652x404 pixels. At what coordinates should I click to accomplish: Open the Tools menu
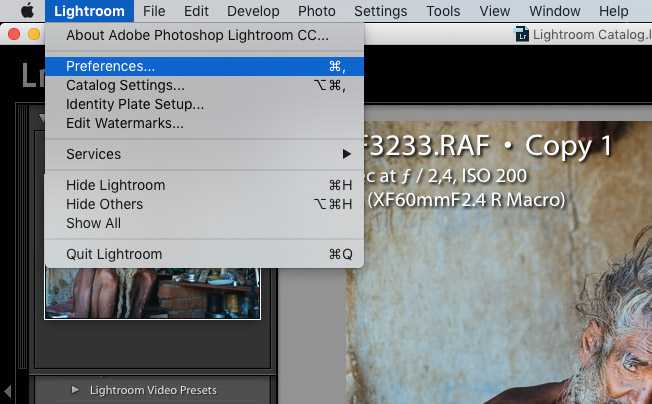click(443, 11)
